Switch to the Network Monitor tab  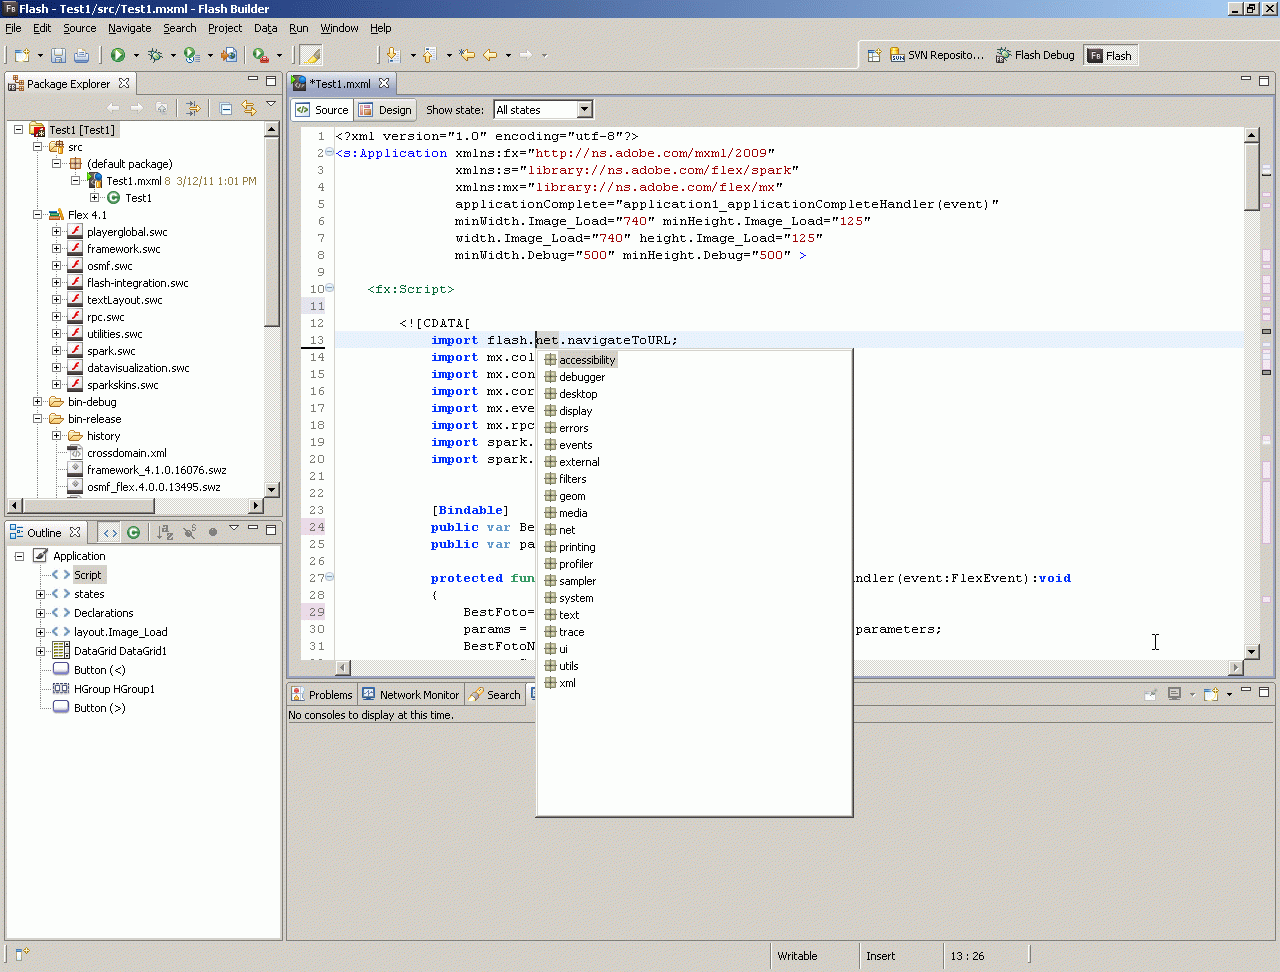point(410,695)
